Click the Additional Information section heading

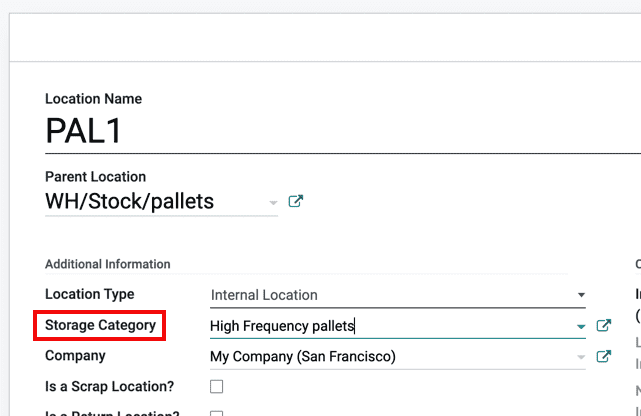pos(107,264)
